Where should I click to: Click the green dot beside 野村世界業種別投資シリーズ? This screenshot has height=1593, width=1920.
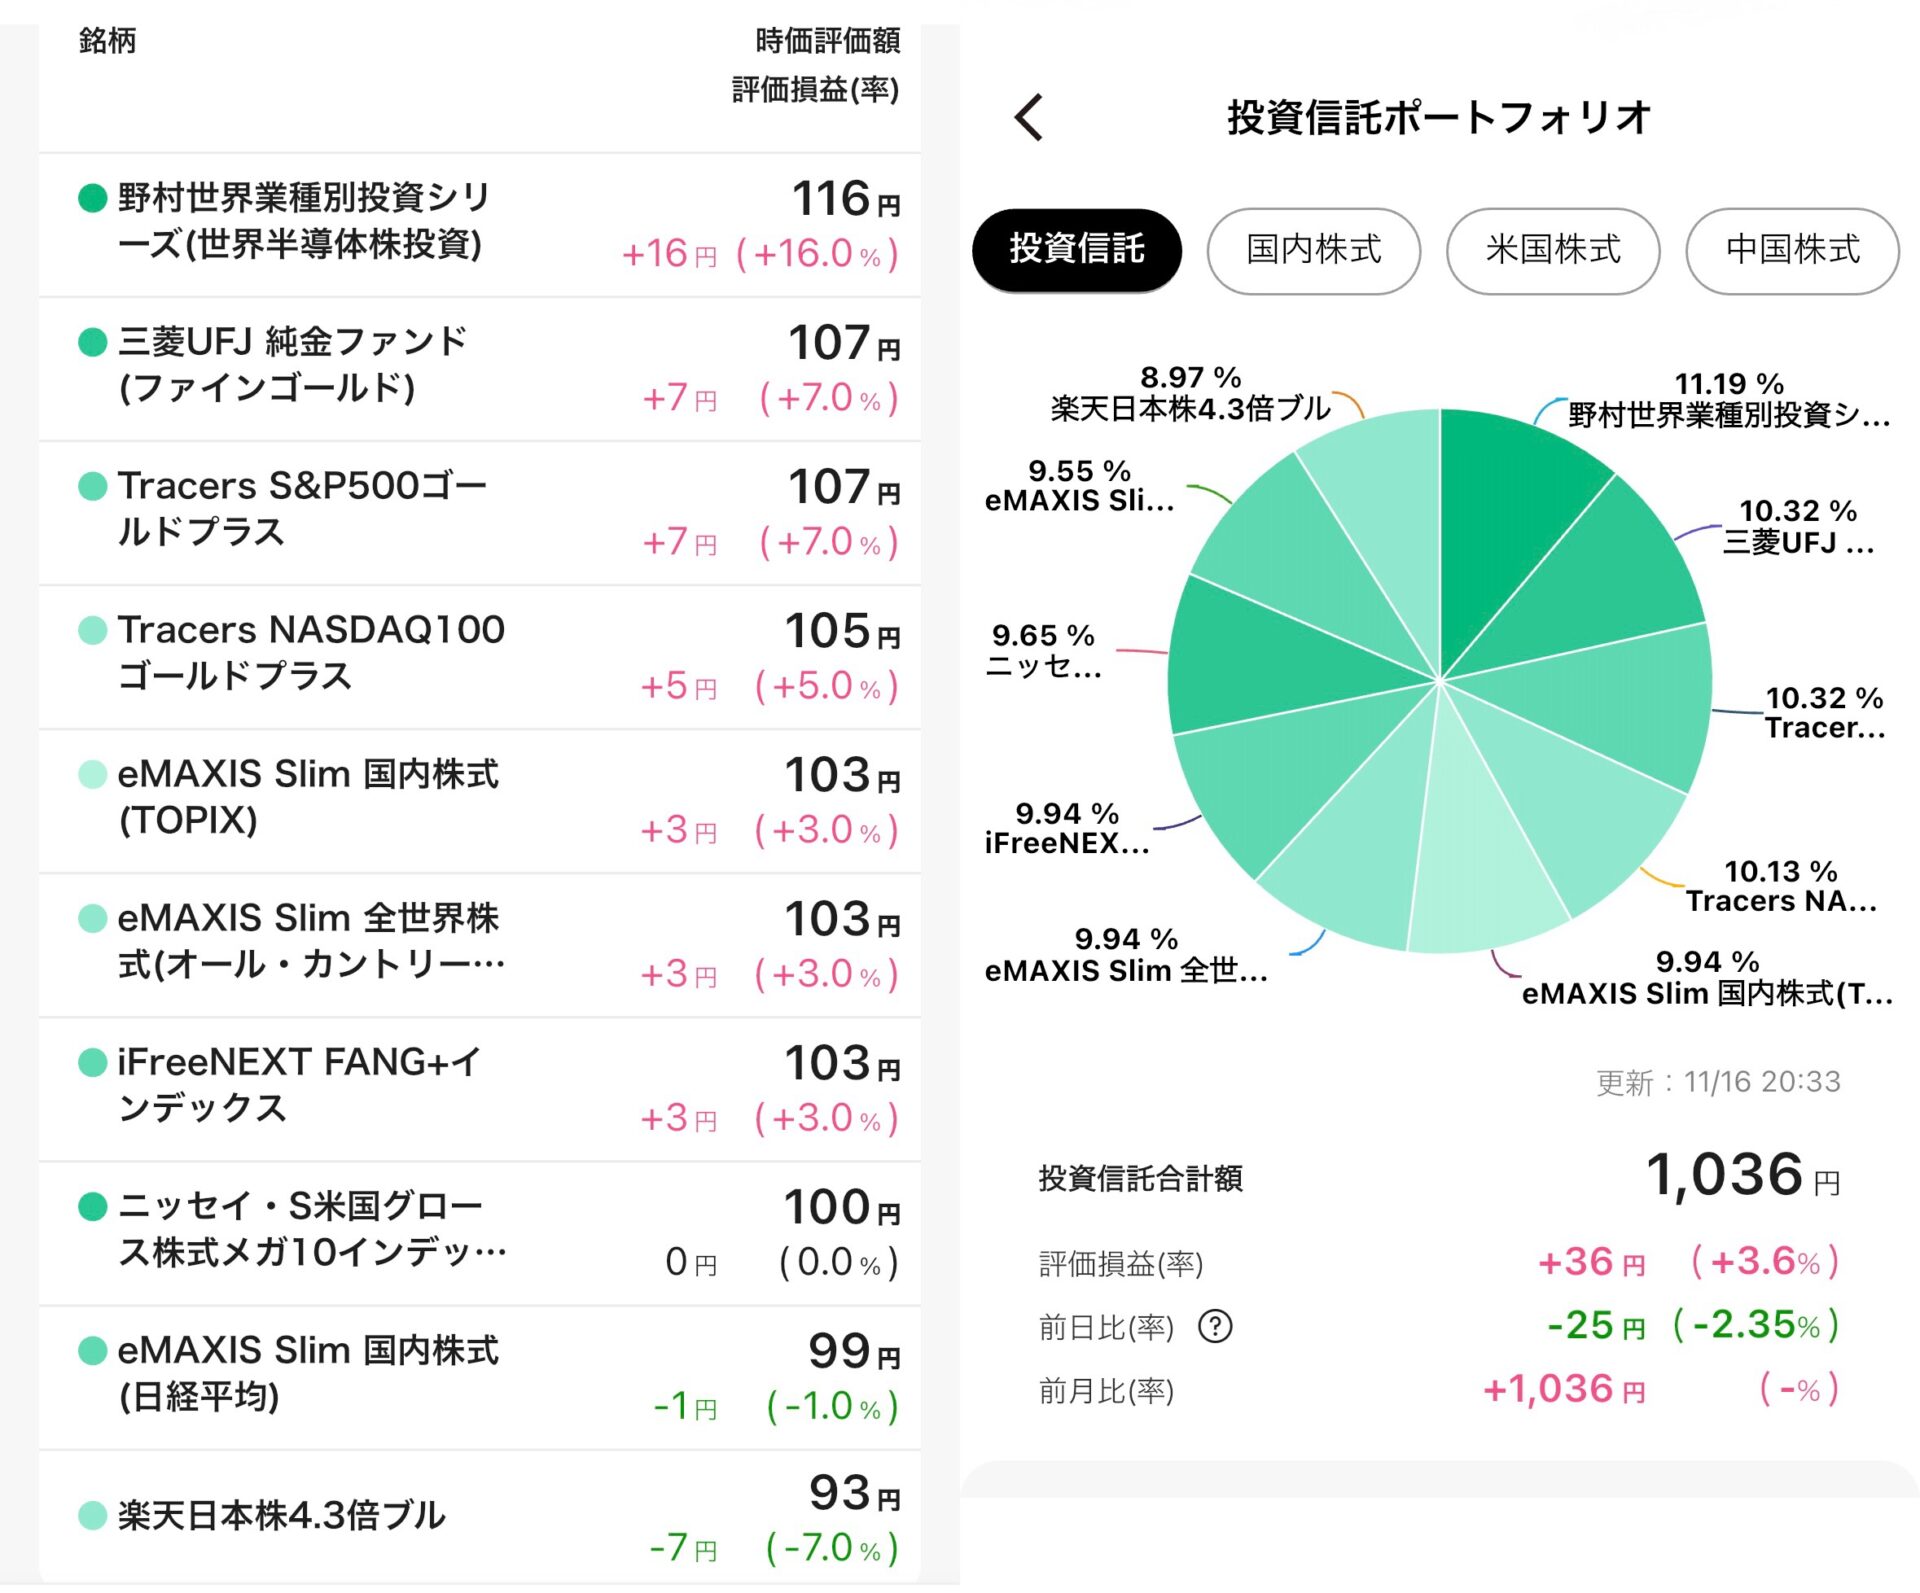(92, 198)
